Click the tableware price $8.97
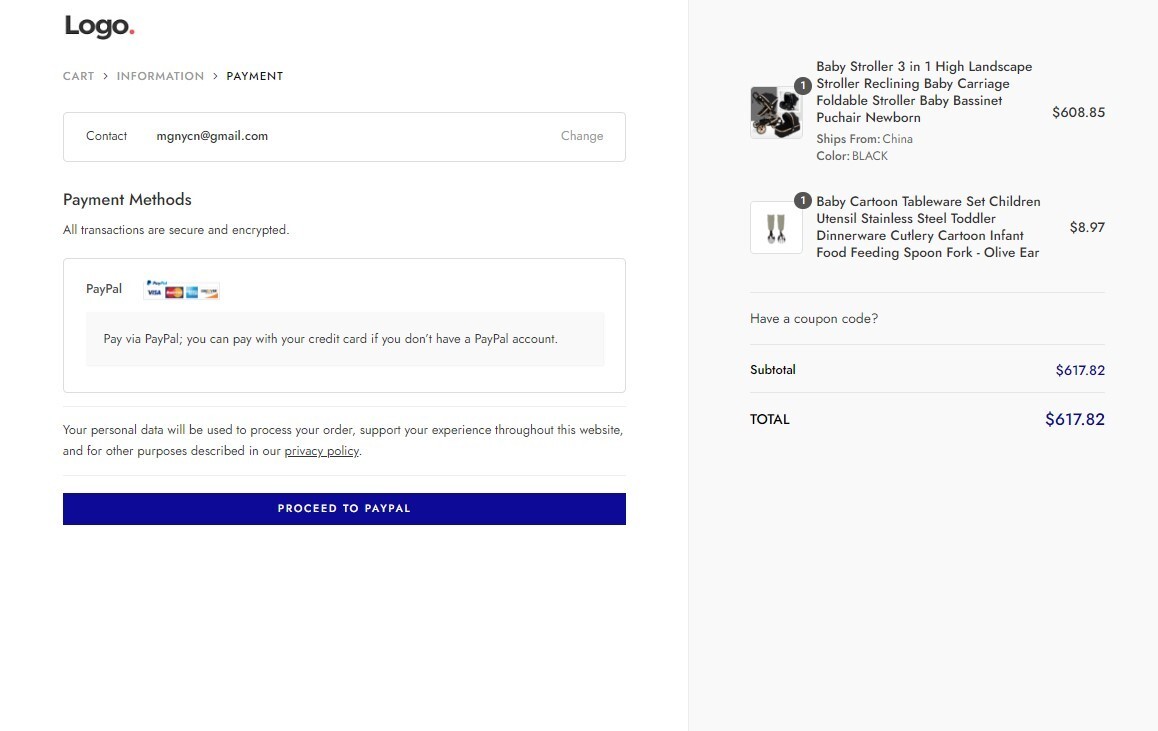The width and height of the screenshot is (1158, 731). [x=1087, y=227]
